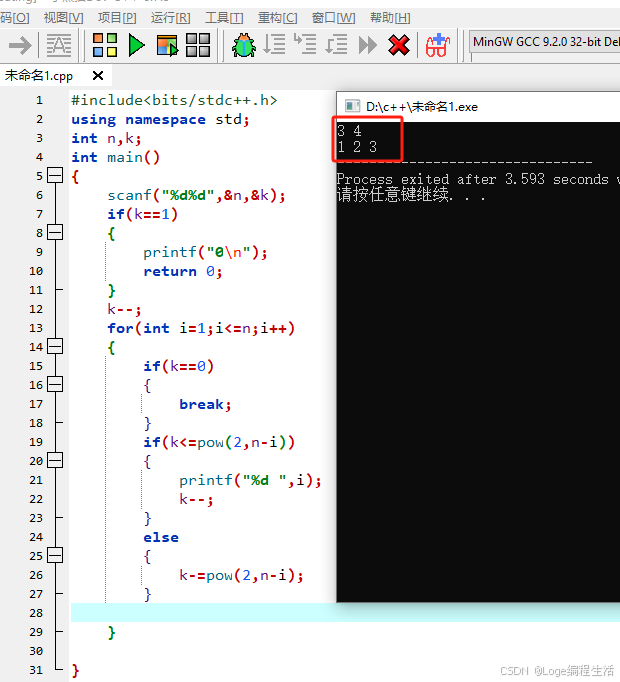The height and width of the screenshot is (682, 620).
Task: Open the 重构[C] menu
Action: pos(278,18)
